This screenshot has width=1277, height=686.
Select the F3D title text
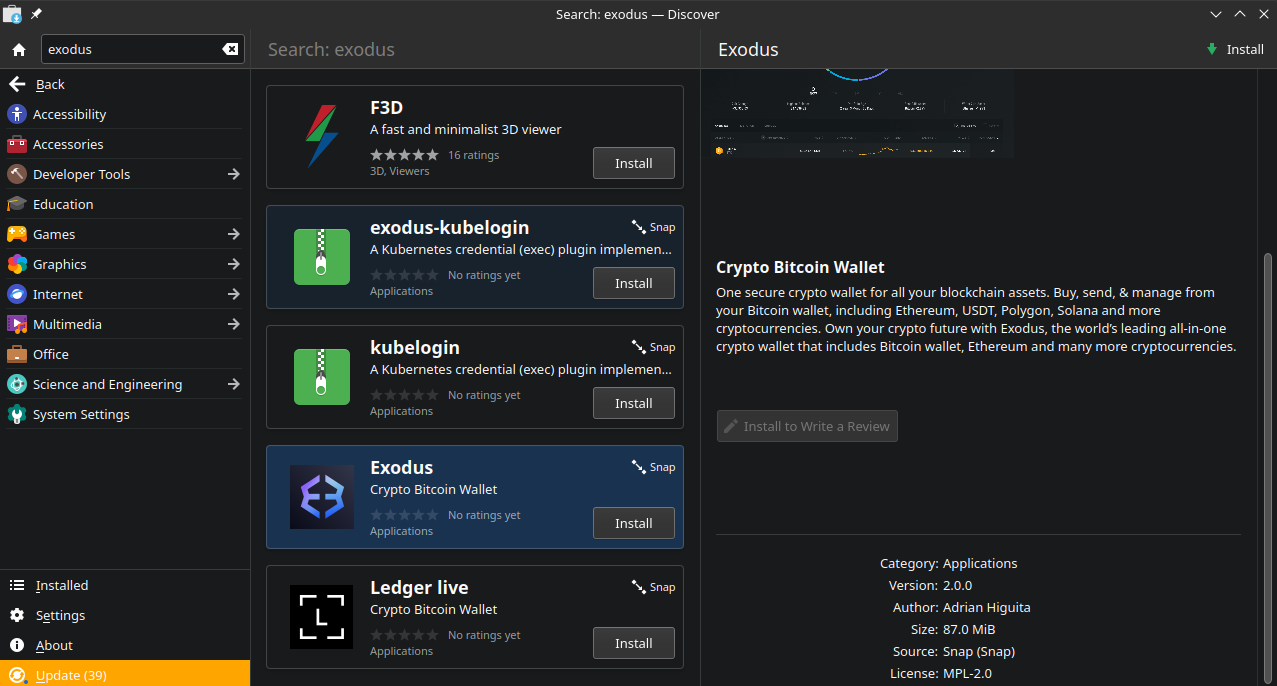point(386,107)
